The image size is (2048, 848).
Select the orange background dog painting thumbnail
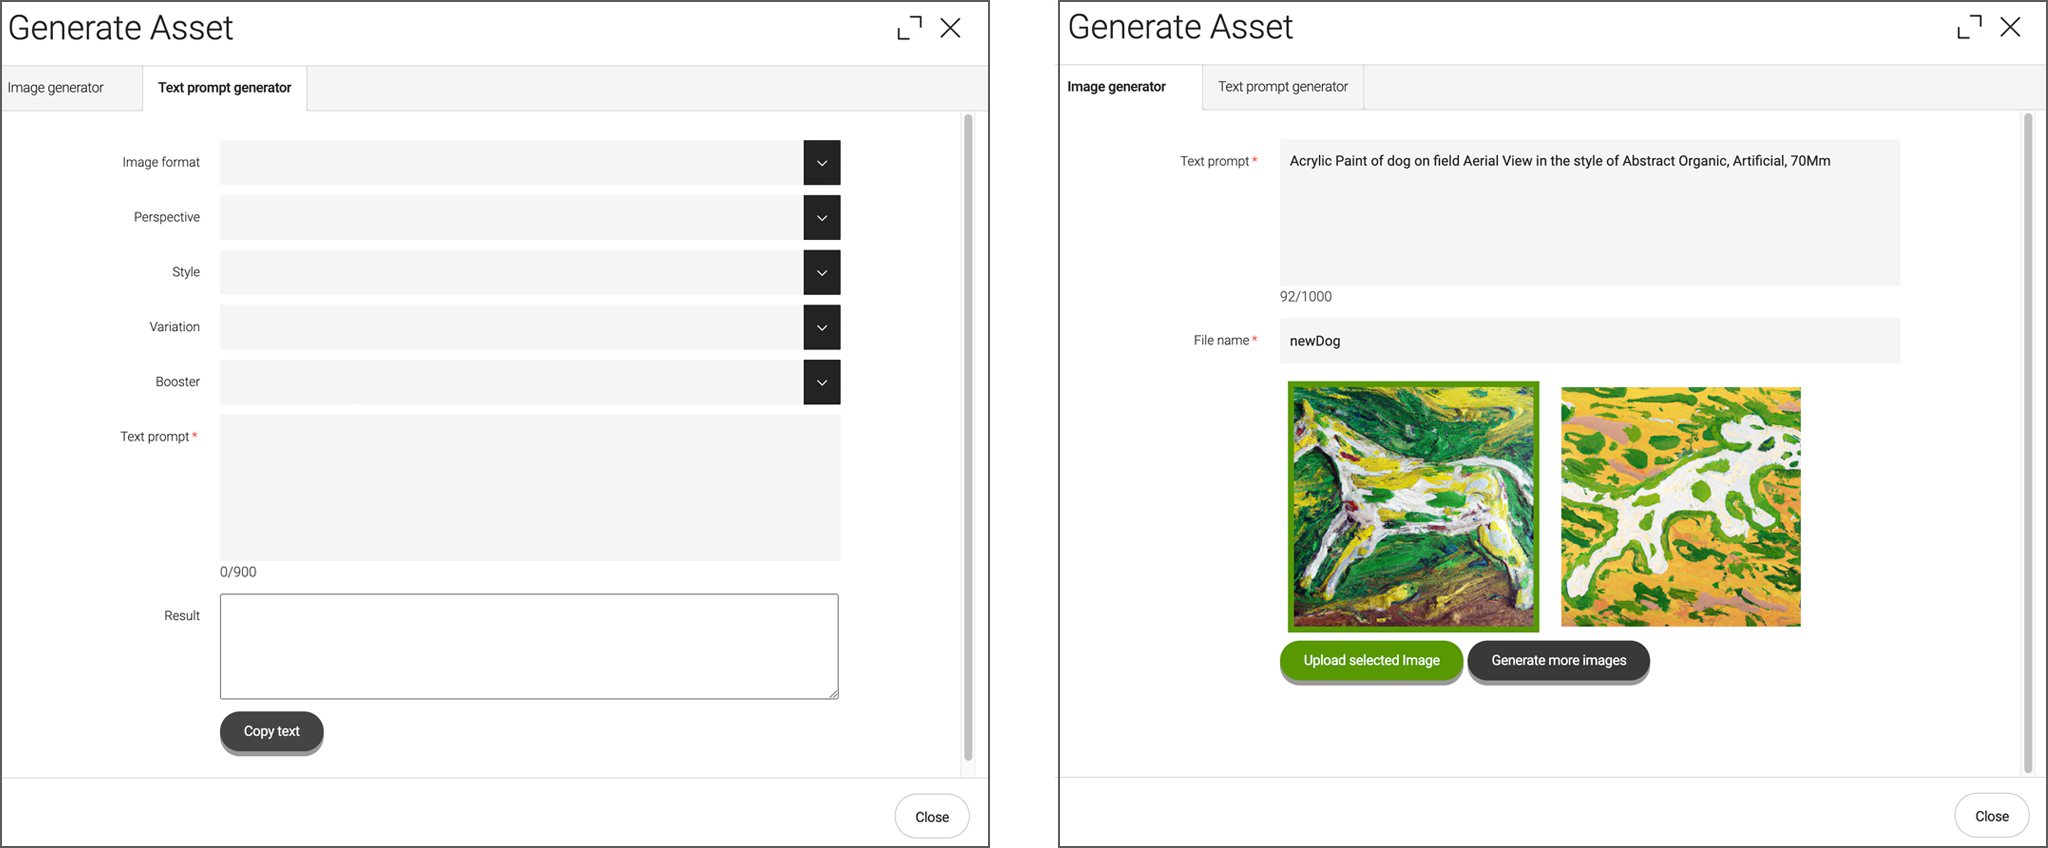pos(1680,507)
